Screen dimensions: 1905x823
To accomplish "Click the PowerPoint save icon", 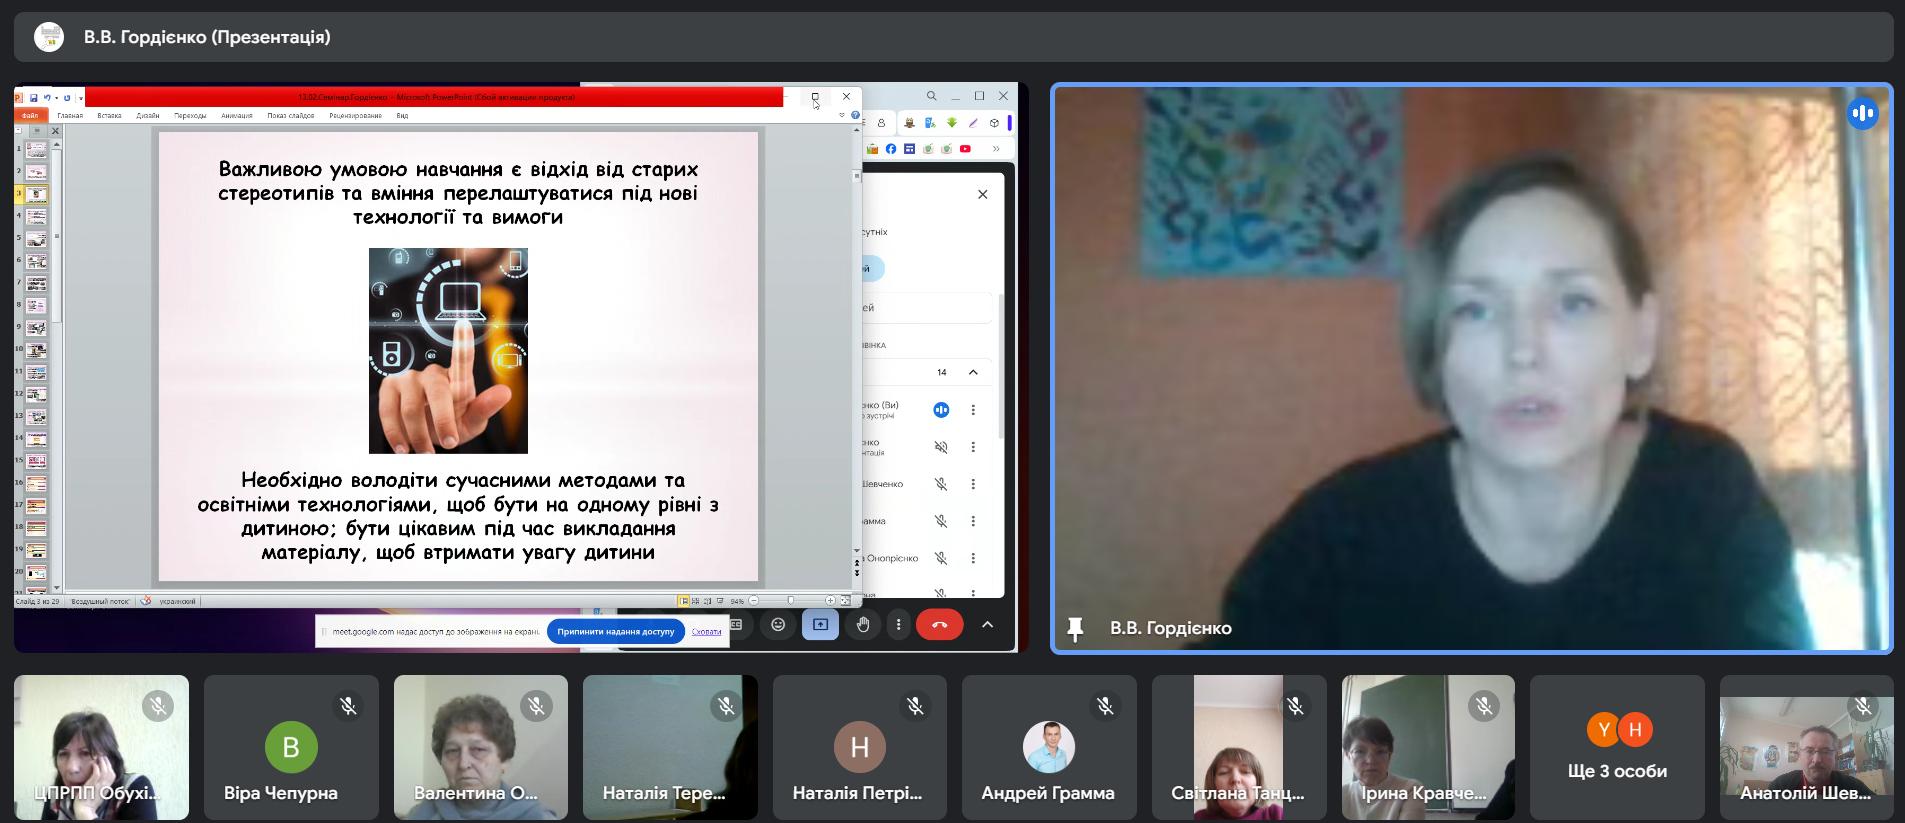I will 33,98.
